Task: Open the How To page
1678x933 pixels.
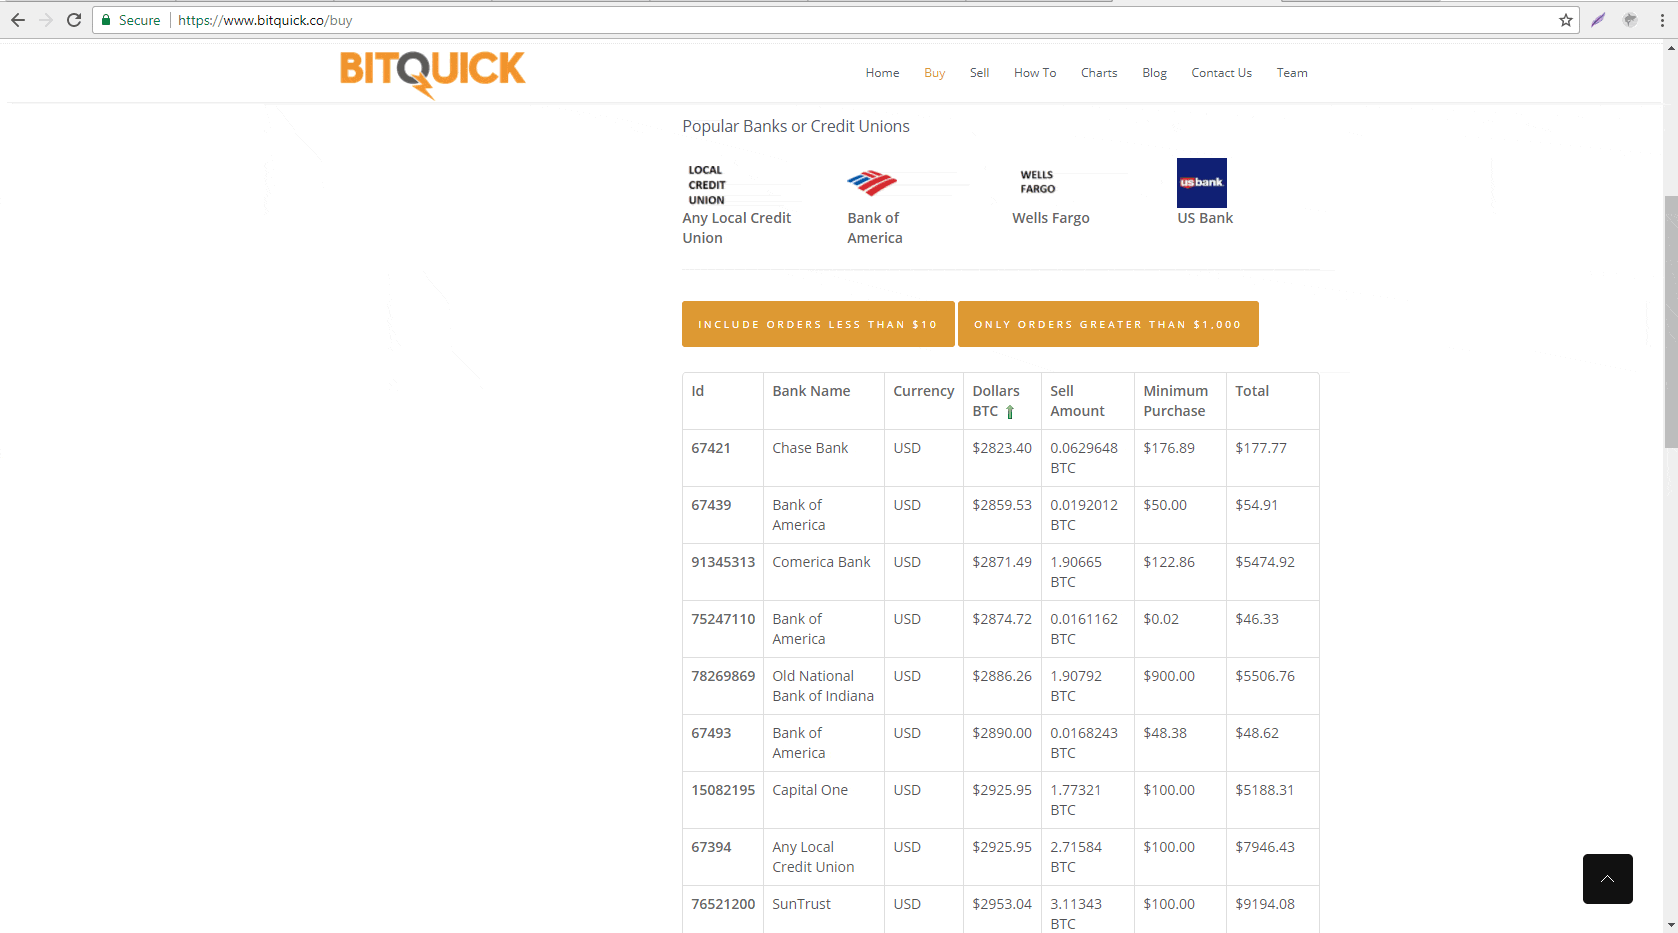Action: coord(1035,73)
